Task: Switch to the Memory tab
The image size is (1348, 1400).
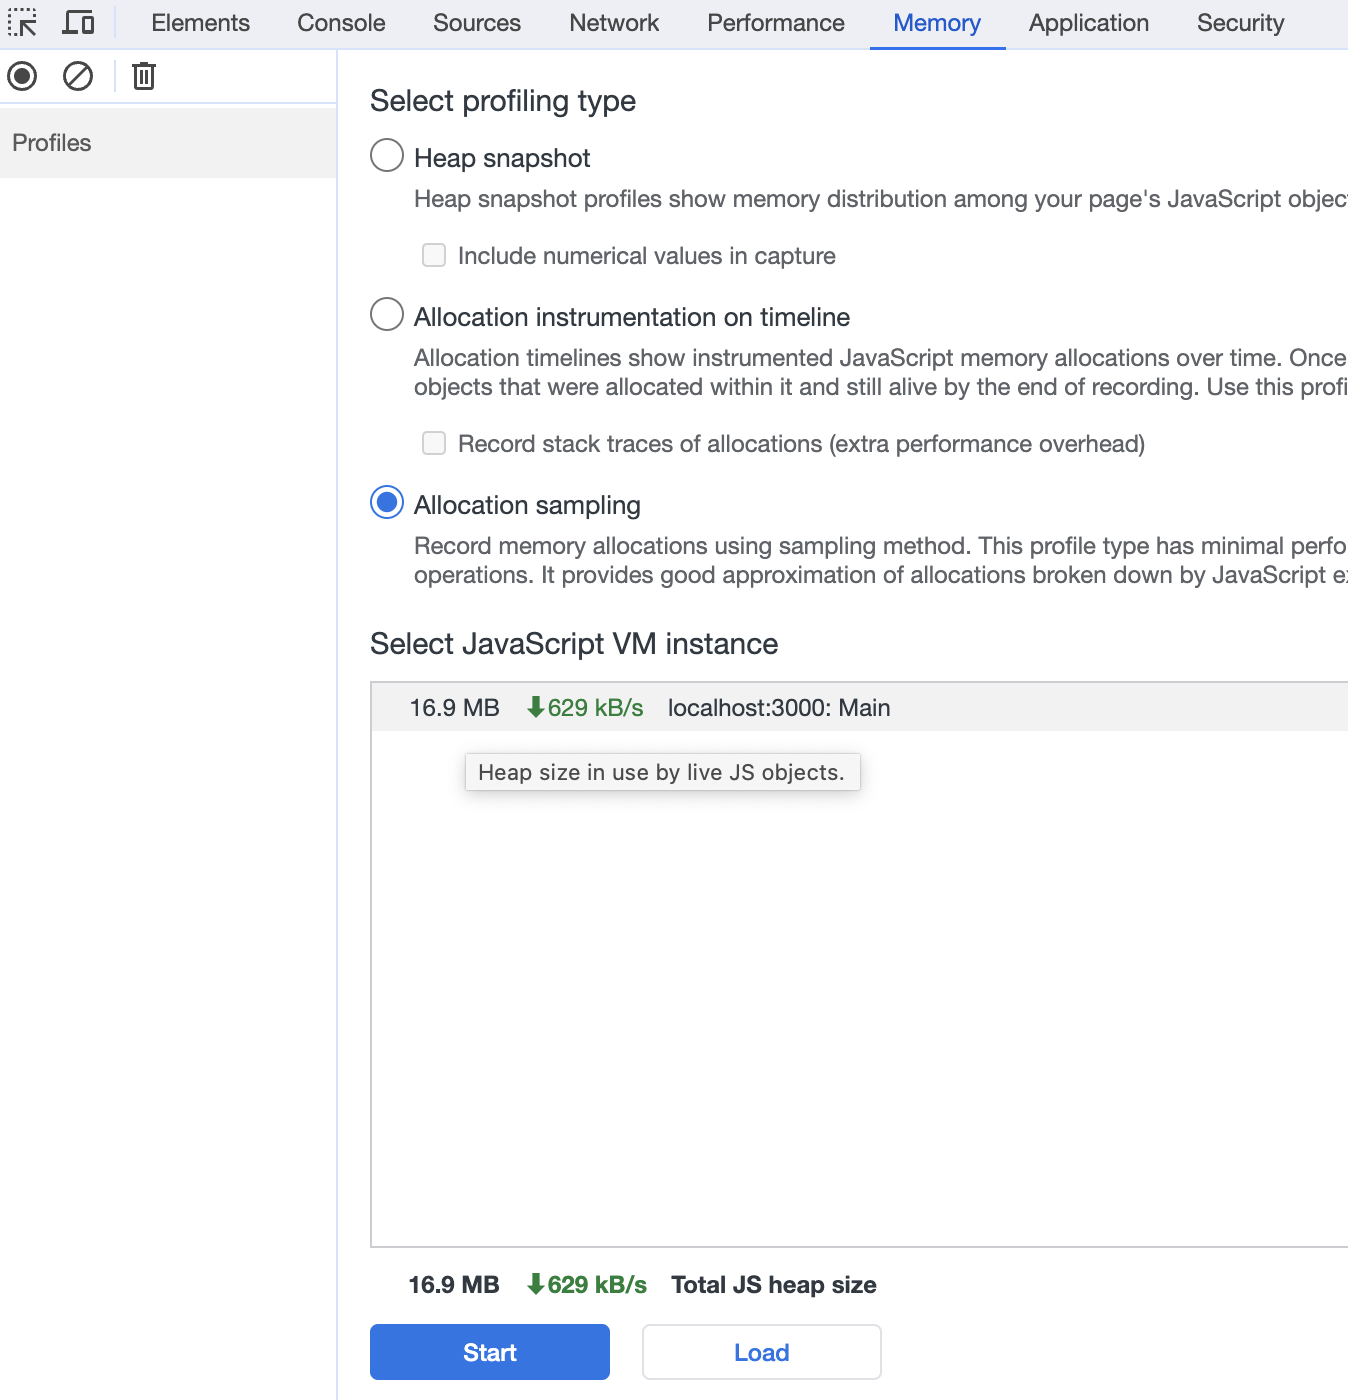Action: (x=936, y=23)
